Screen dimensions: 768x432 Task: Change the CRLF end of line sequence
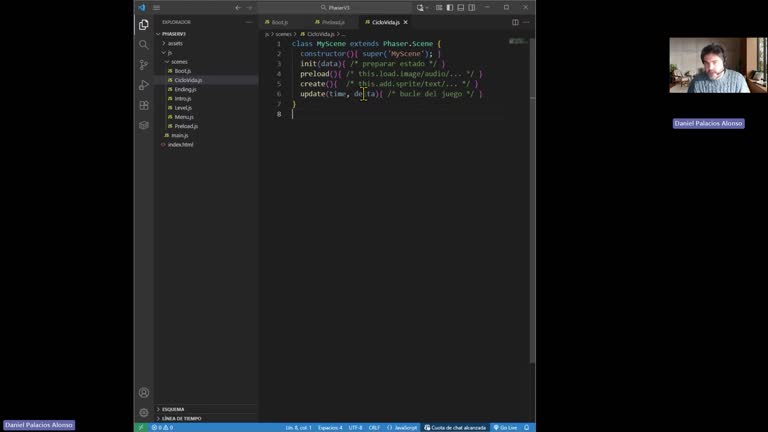pyautogui.click(x=374, y=428)
